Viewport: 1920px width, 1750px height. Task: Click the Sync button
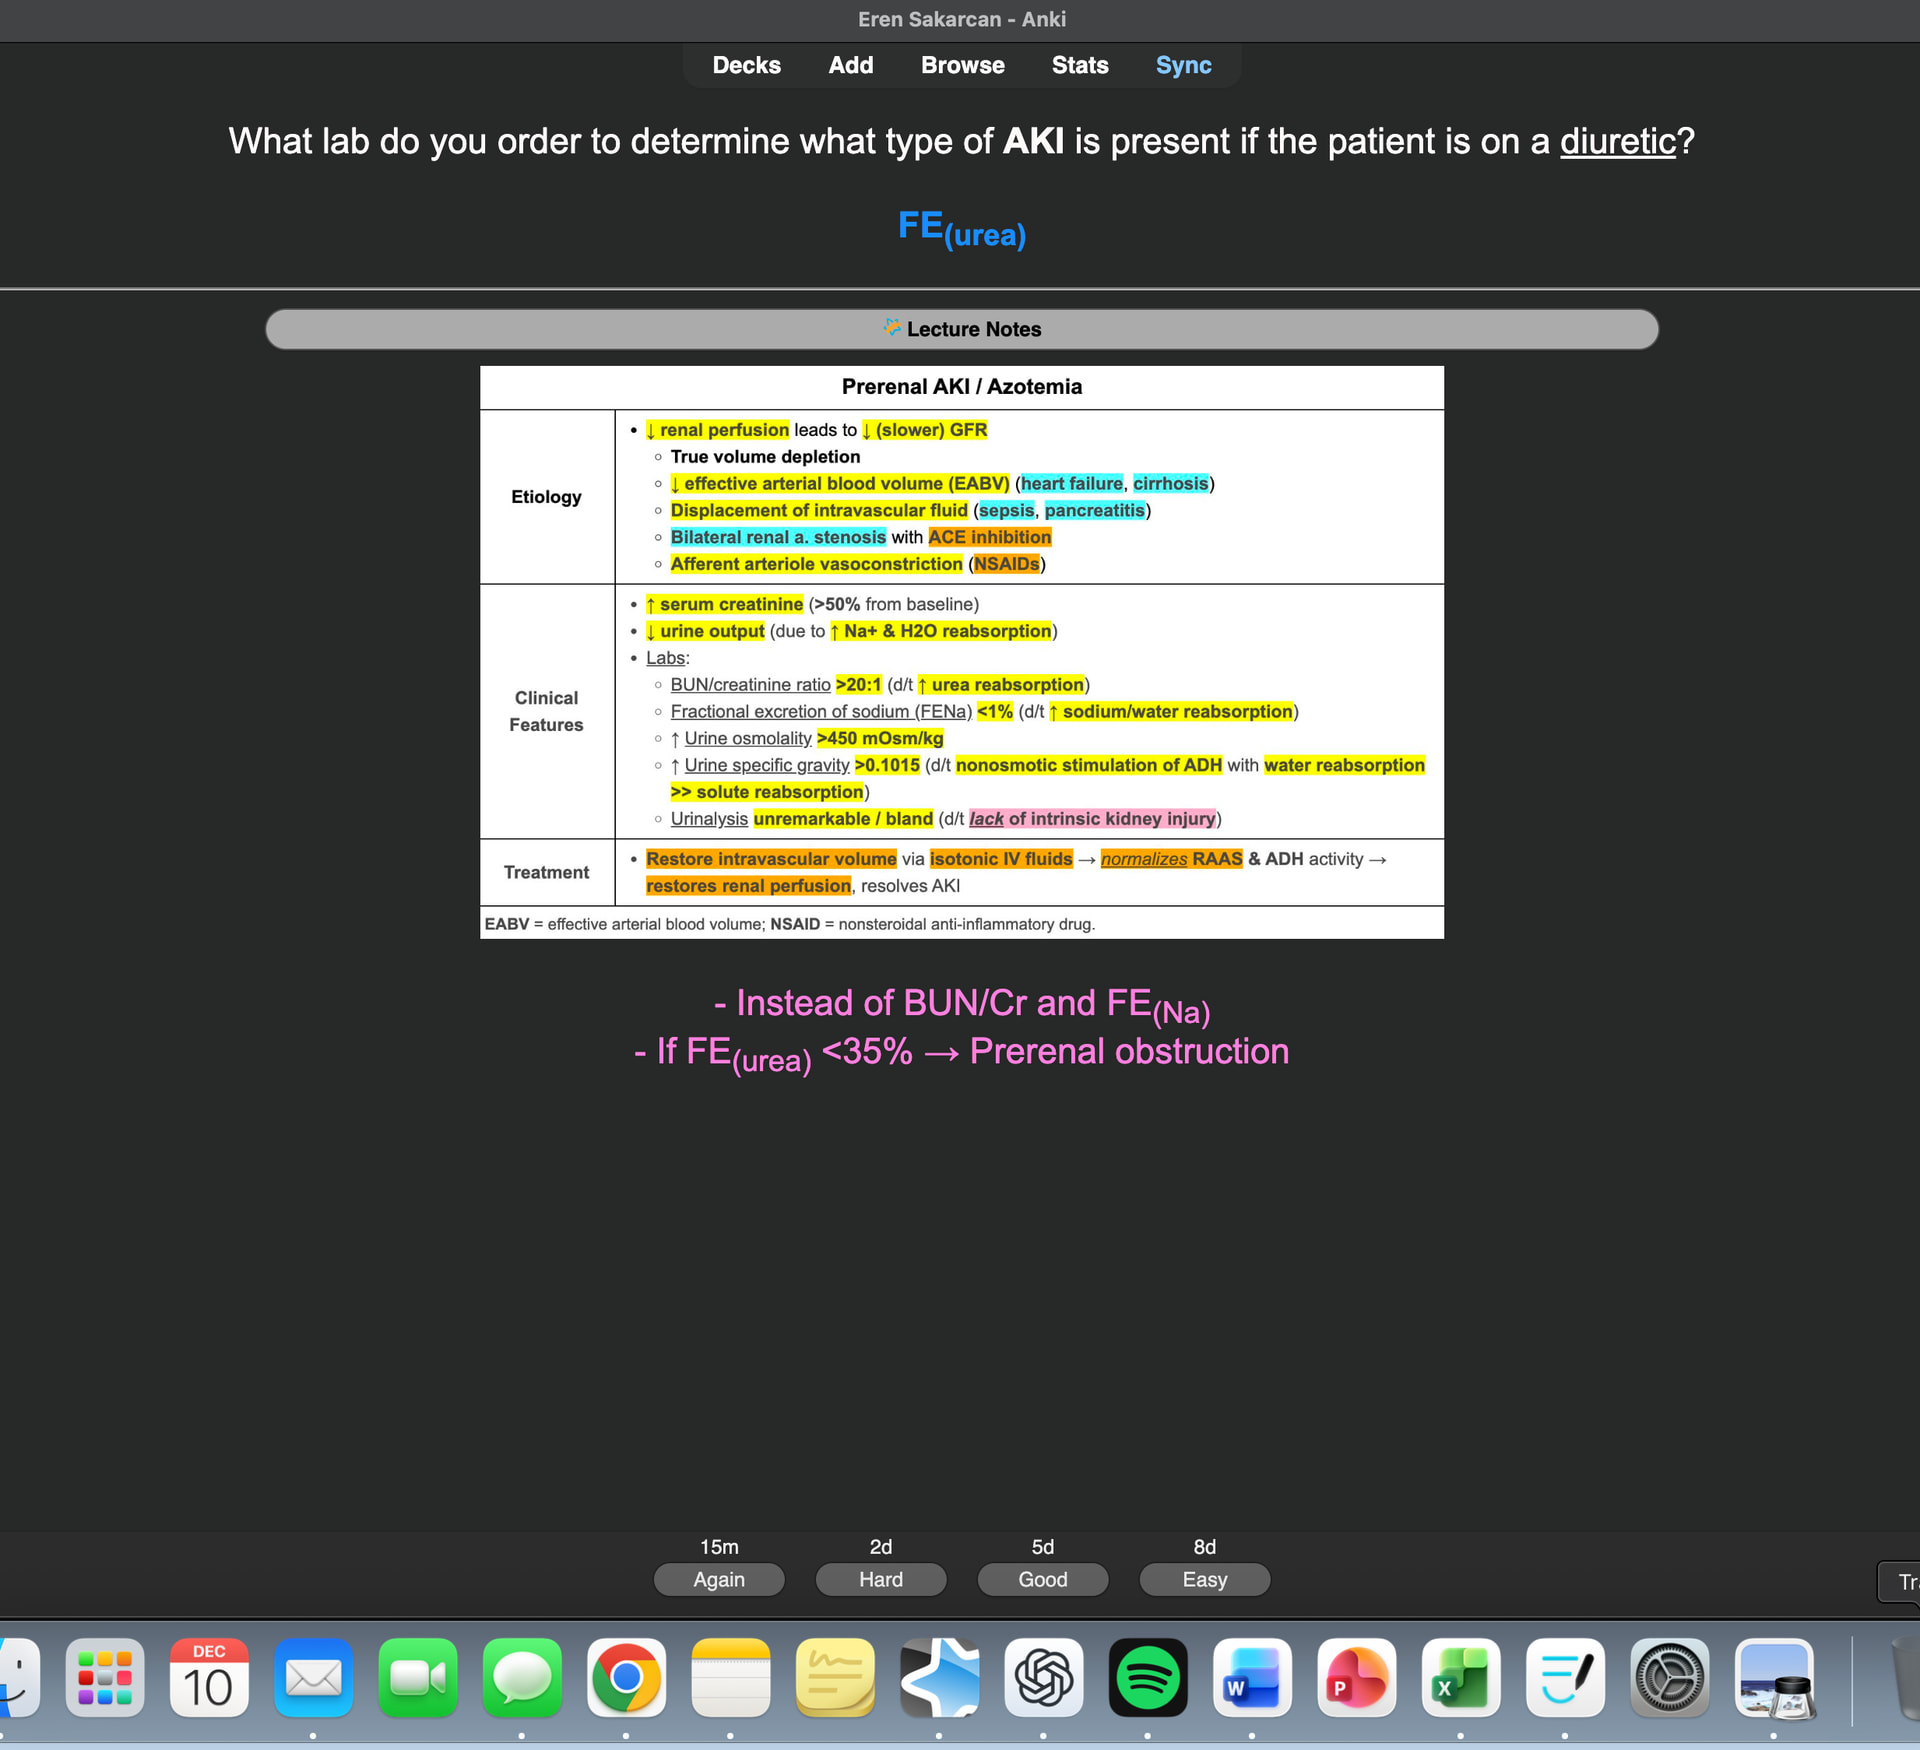pos(1183,65)
